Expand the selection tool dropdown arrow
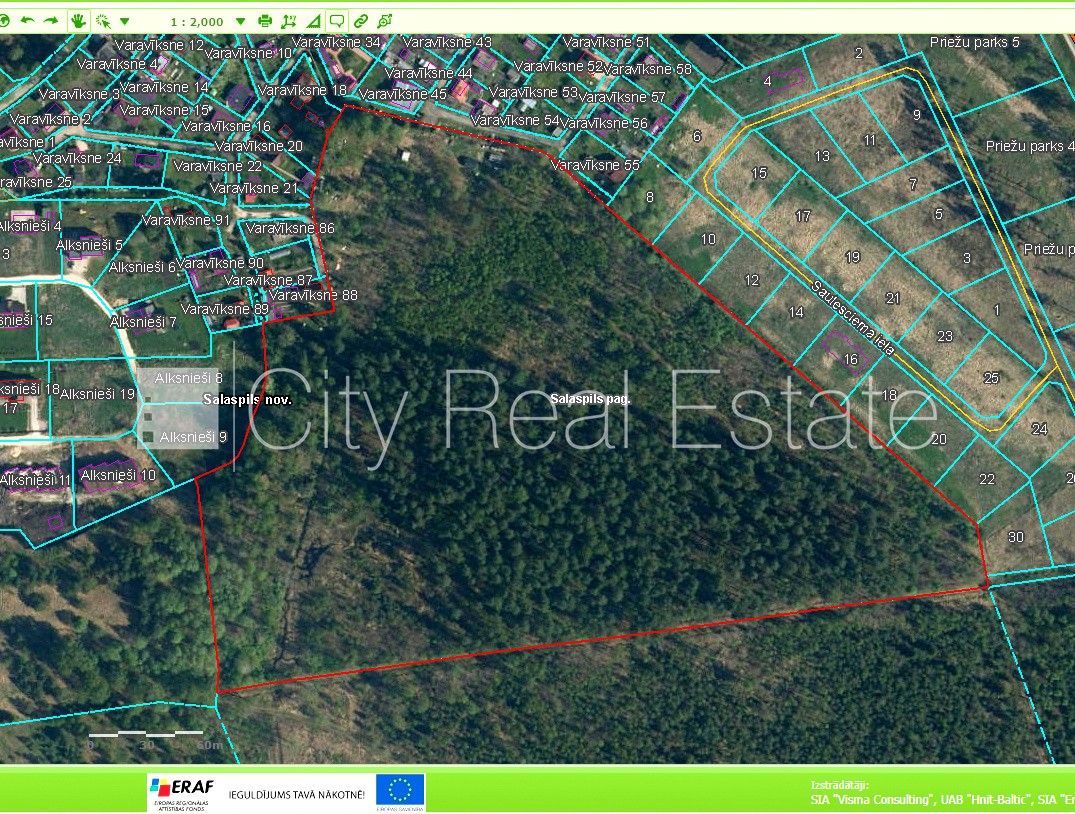This screenshot has height=814, width=1075. 124,21
